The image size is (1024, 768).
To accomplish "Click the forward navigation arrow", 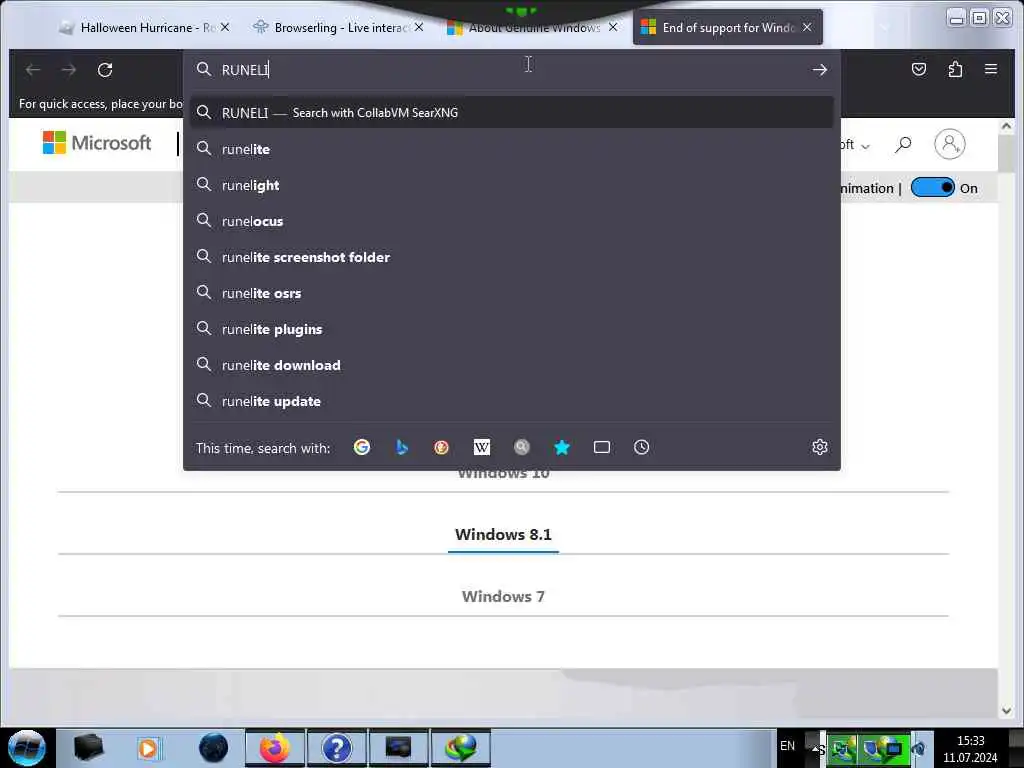I will point(69,69).
